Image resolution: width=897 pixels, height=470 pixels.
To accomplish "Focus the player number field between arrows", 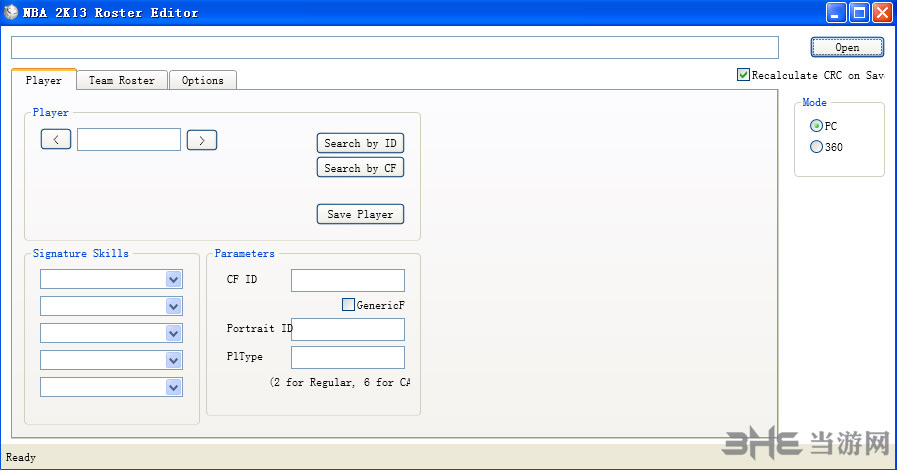I will coord(129,140).
